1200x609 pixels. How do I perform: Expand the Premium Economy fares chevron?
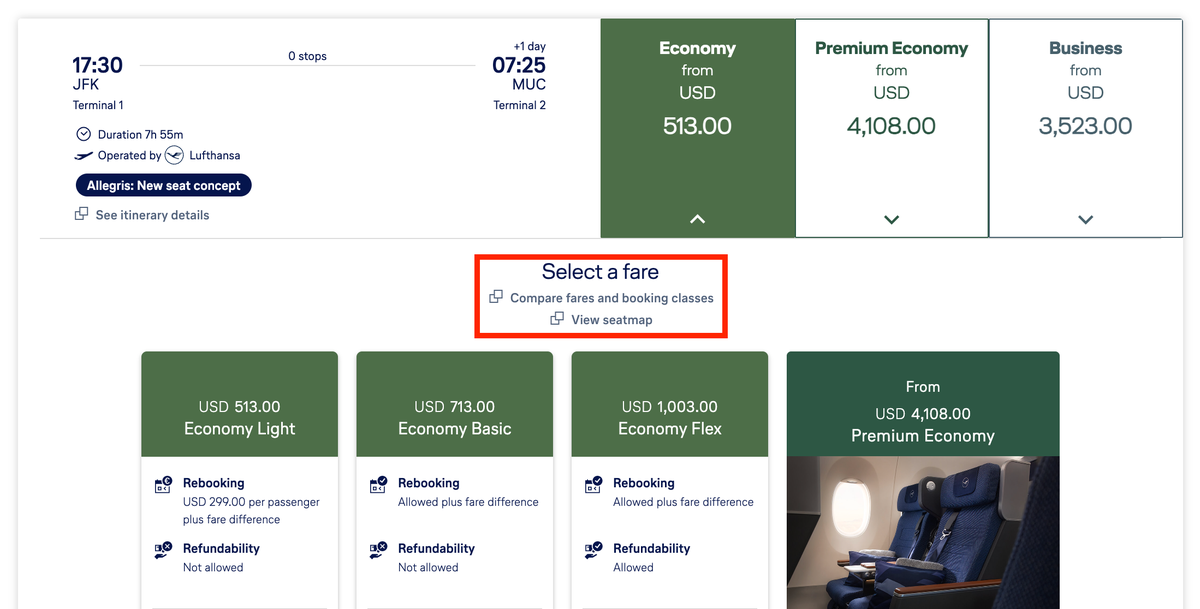pos(890,219)
